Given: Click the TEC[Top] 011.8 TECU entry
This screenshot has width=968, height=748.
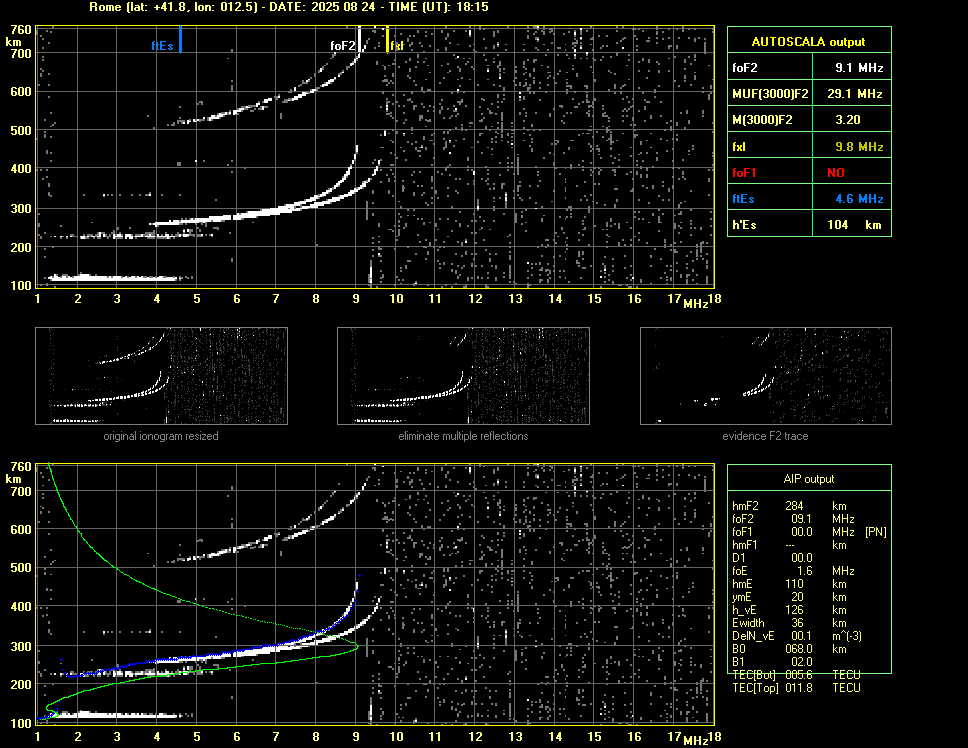Looking at the screenshot, I should 796,688.
